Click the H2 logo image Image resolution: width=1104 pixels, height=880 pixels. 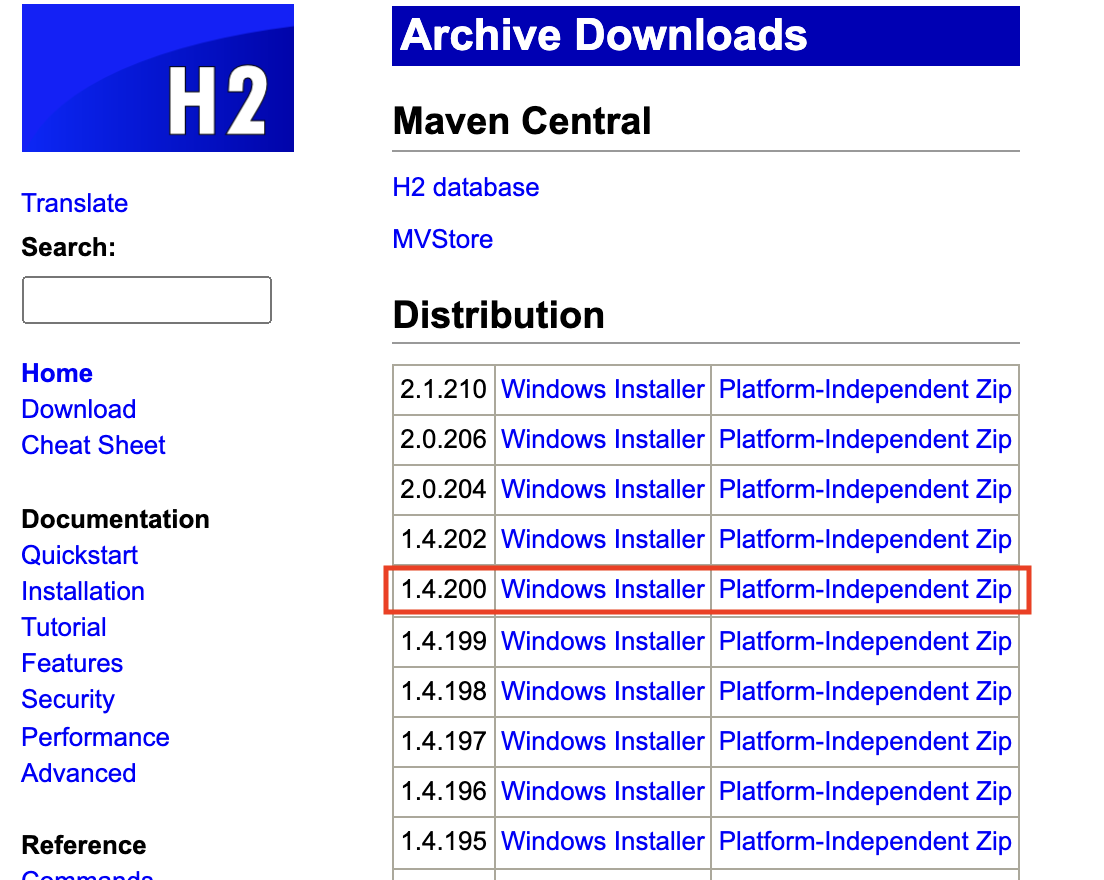pyautogui.click(x=158, y=78)
